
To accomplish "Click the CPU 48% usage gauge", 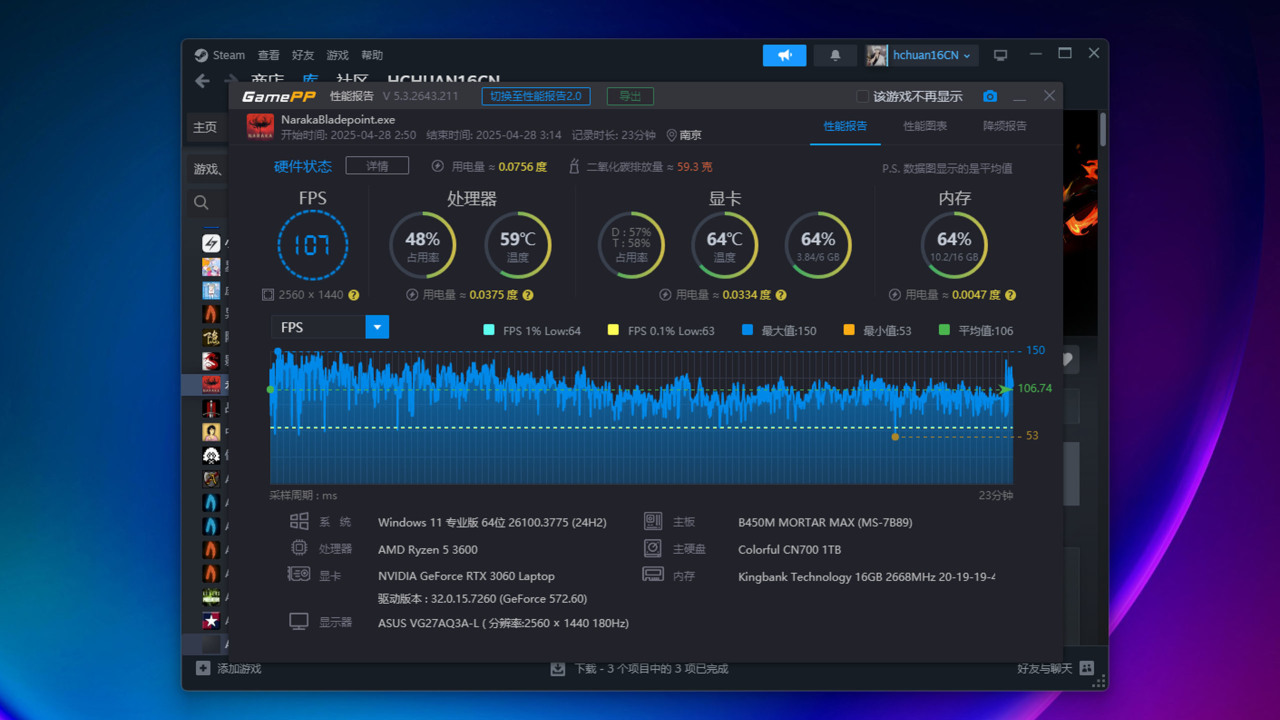I will pyautogui.click(x=423, y=246).
